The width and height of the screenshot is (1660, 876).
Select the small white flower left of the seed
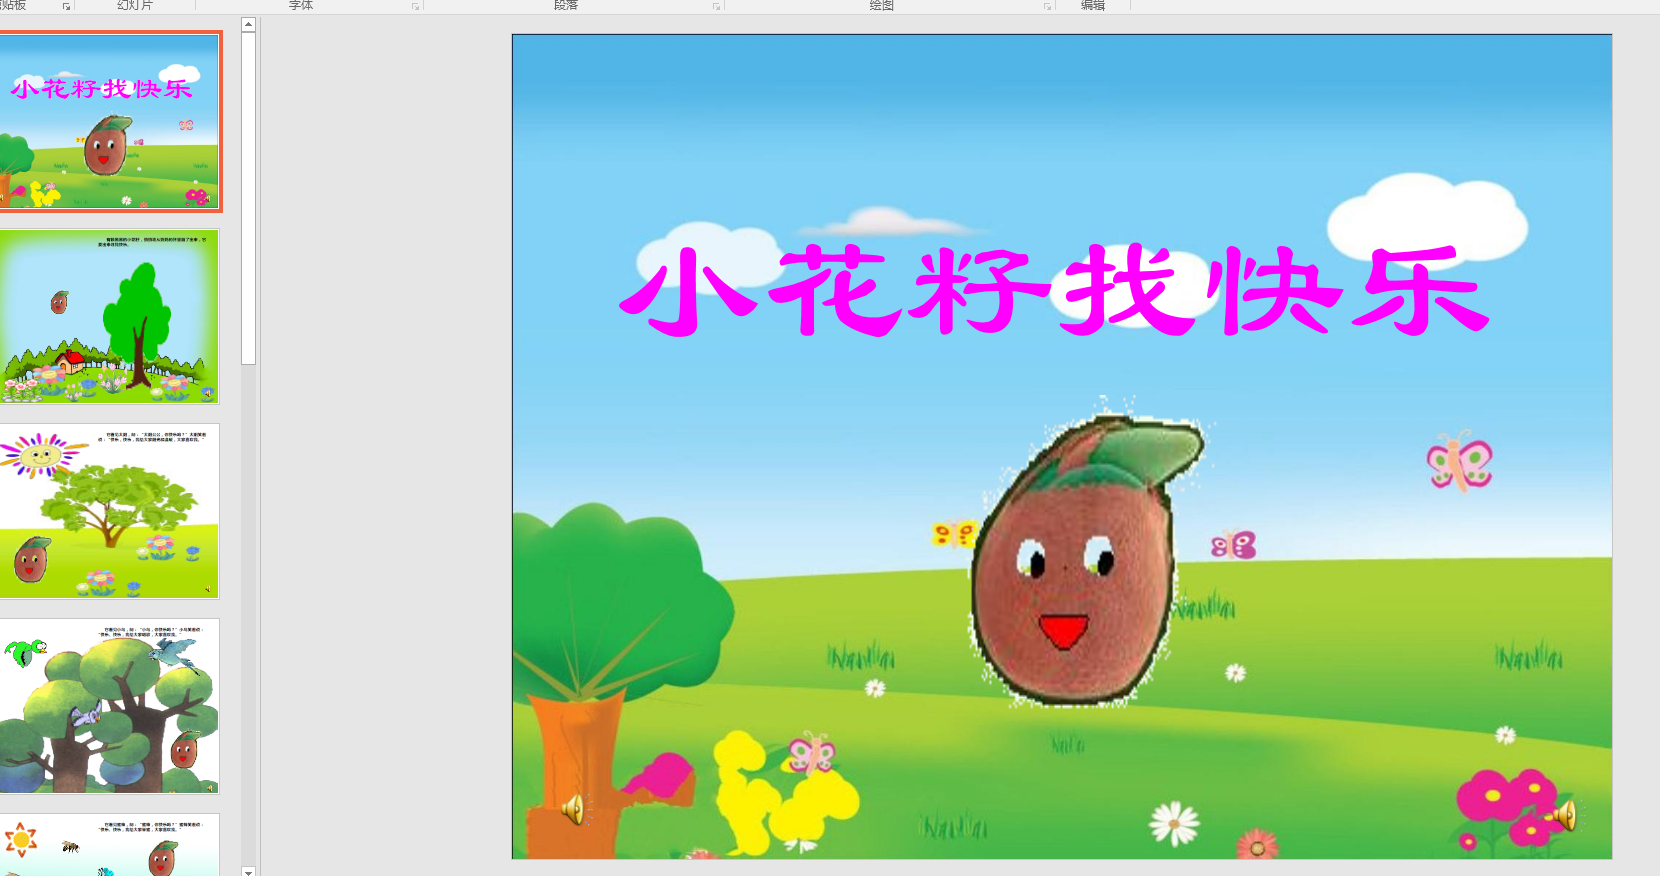(x=875, y=687)
